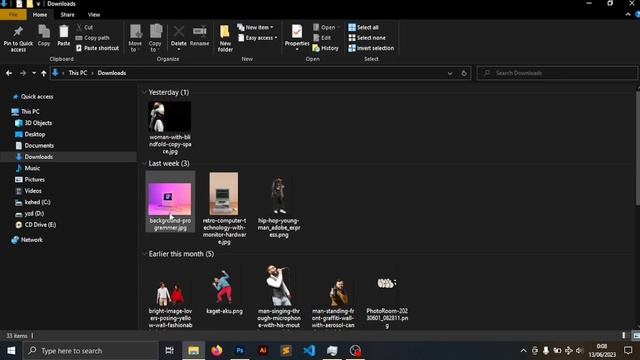
Task: Click the Pin to Quick access icon
Action: [18, 32]
